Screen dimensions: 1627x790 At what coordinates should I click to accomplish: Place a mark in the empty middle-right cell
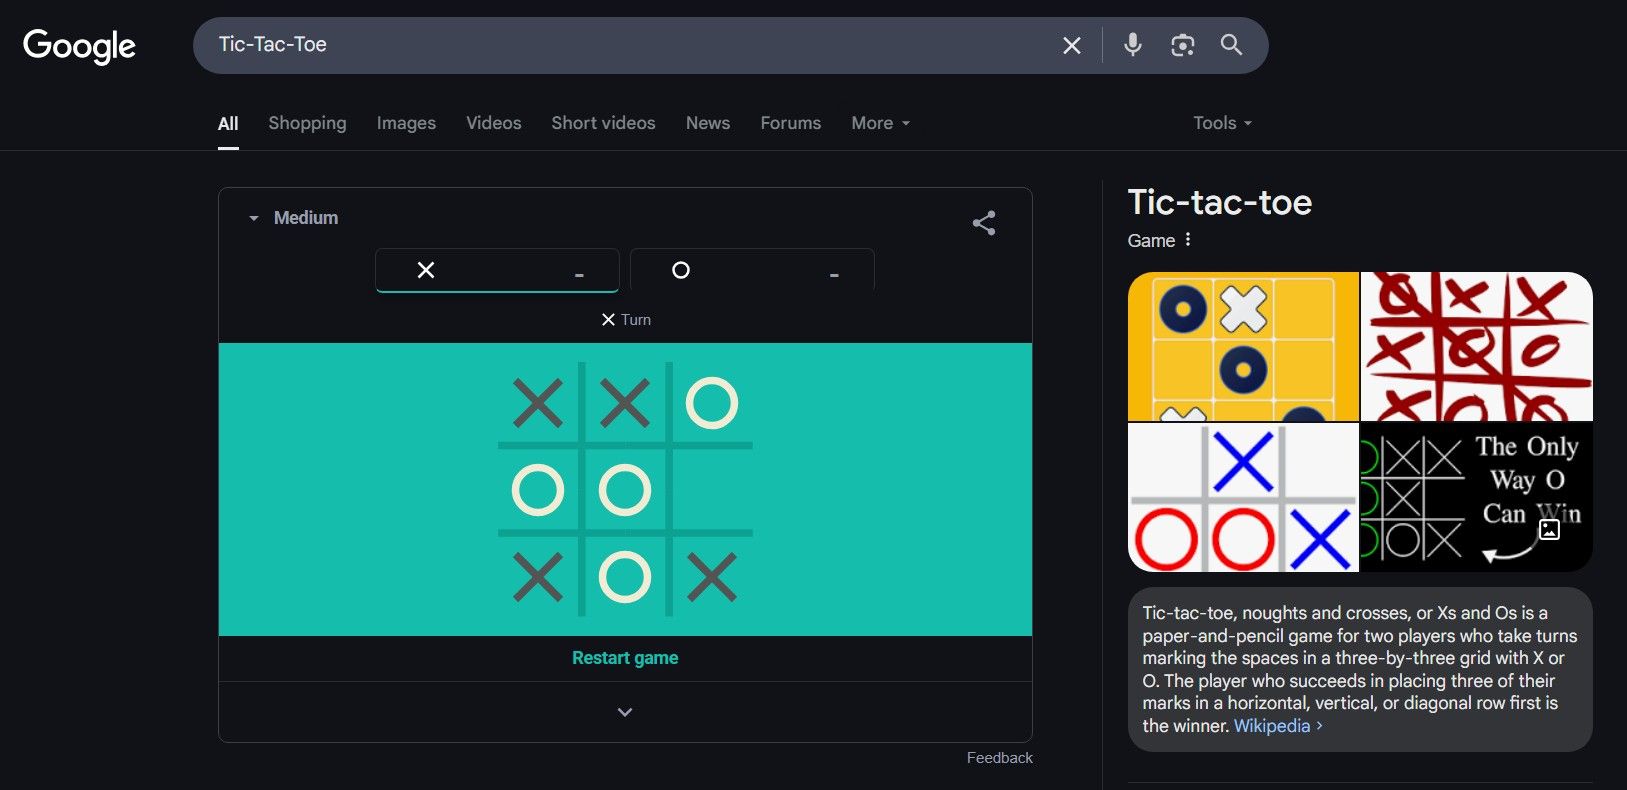pos(711,490)
